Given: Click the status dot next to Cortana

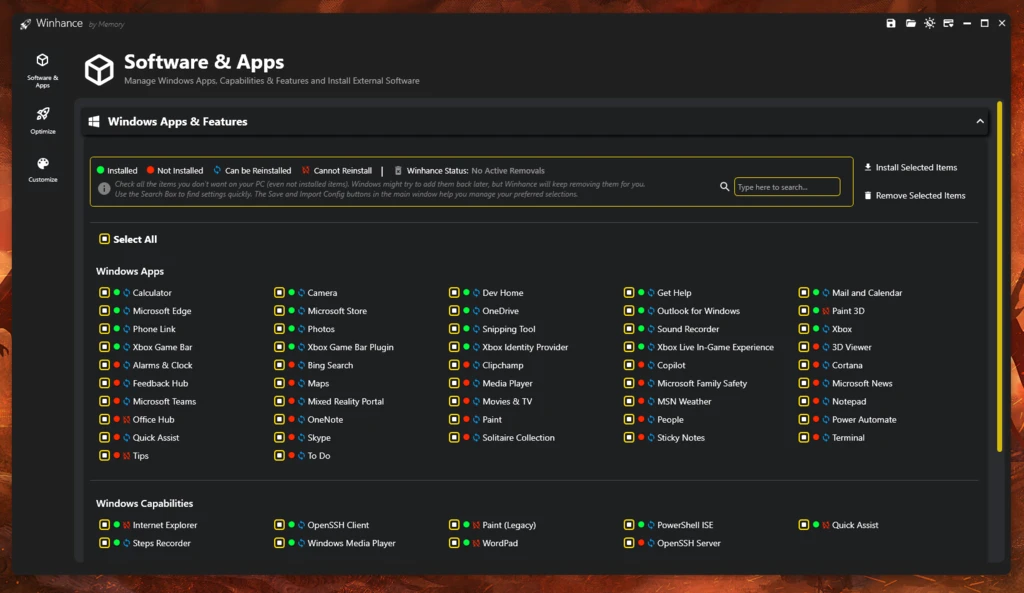Looking at the screenshot, I should coord(816,365).
